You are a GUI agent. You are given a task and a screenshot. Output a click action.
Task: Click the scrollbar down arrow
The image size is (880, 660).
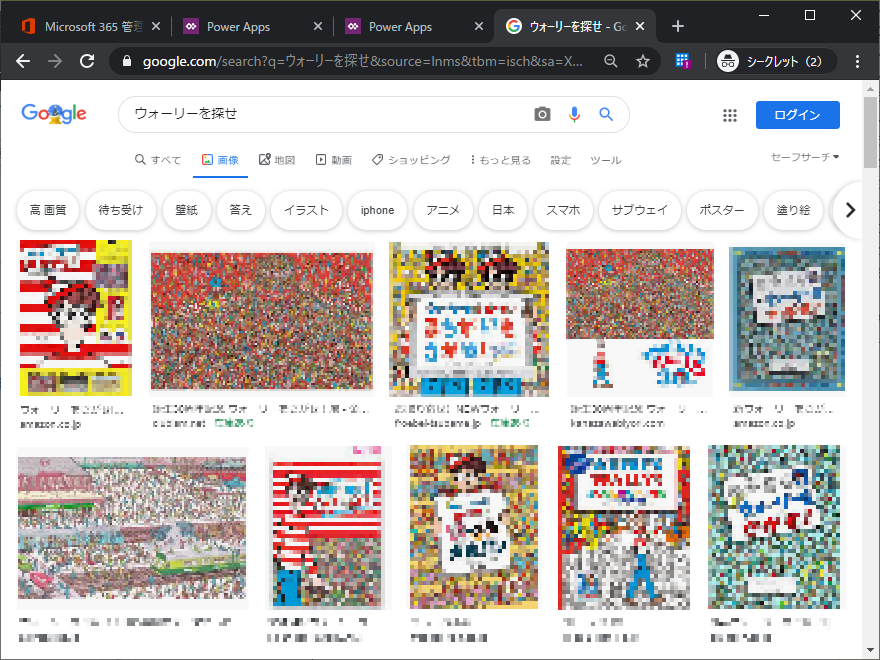[x=870, y=650]
